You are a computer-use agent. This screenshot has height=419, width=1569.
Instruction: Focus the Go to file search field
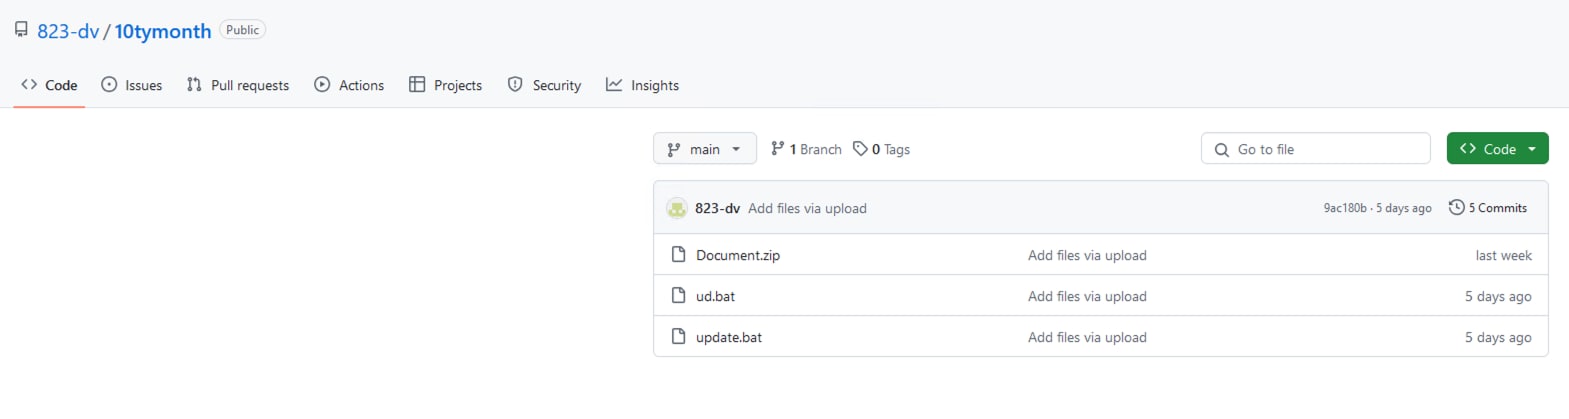pos(1316,149)
